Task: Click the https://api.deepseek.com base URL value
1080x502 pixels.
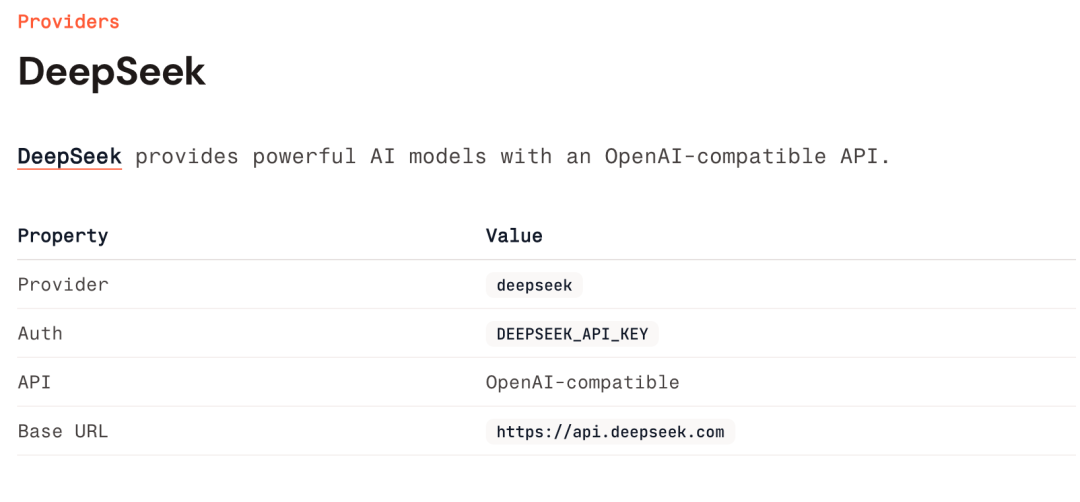Action: pyautogui.click(x=610, y=432)
